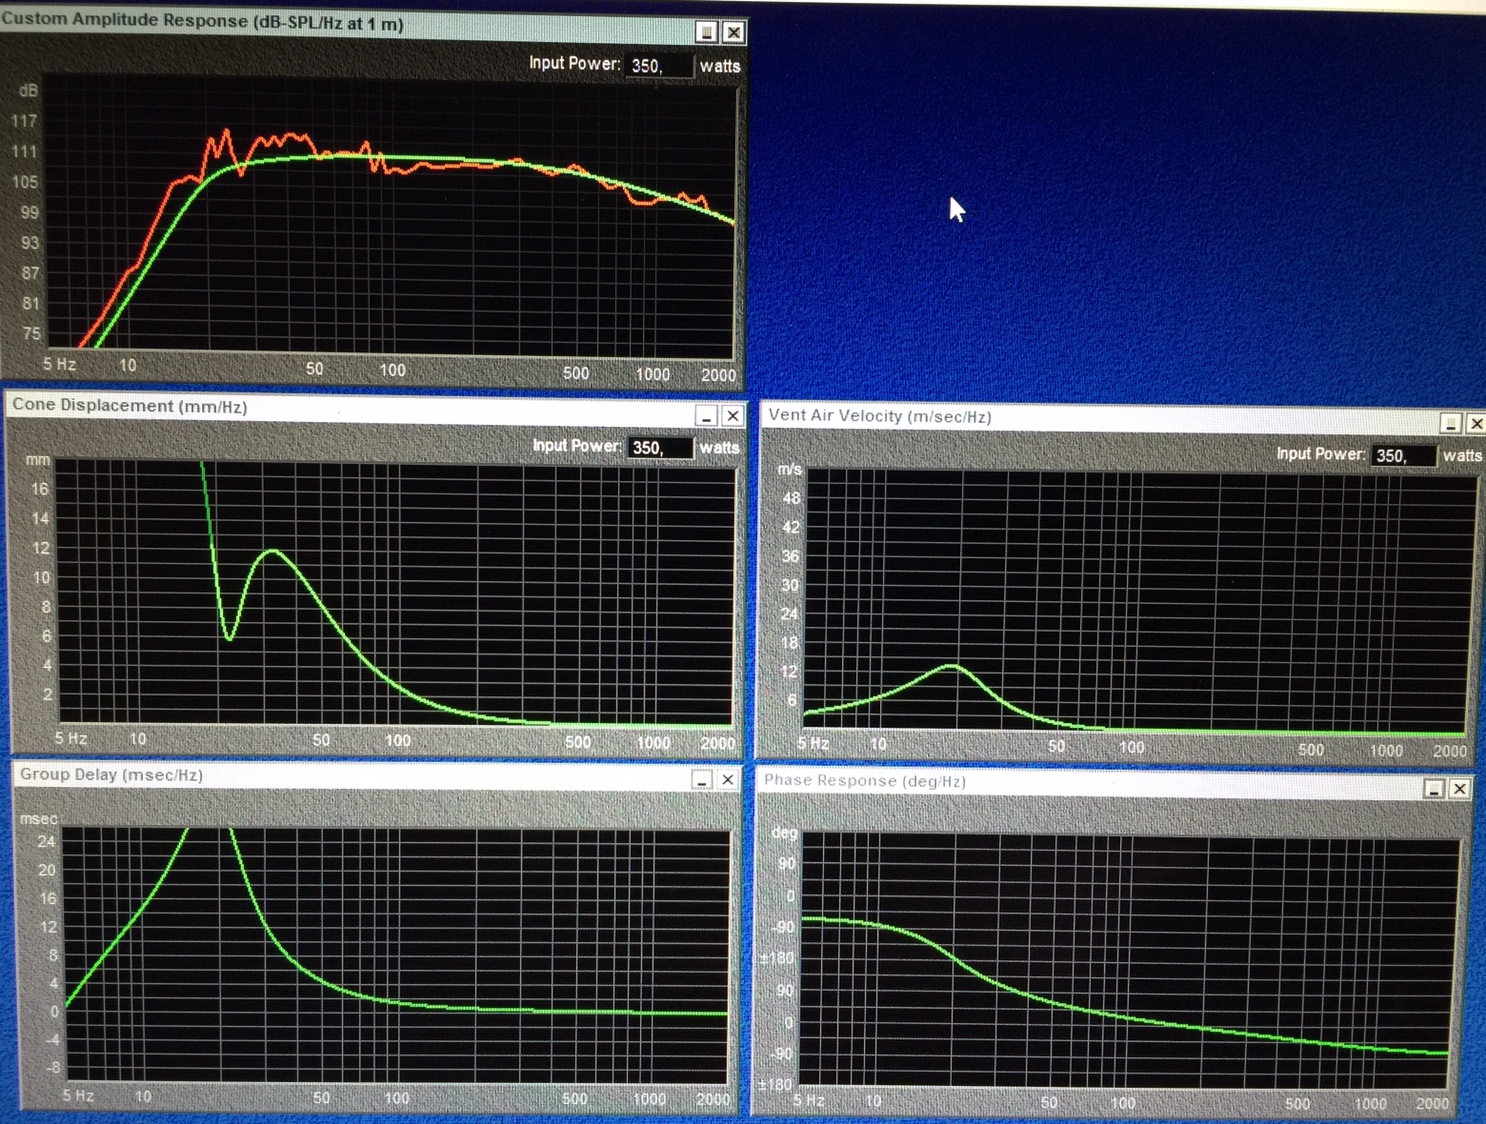Minimize the Custom Amplitude Response window
The height and width of the screenshot is (1124, 1486).
coord(707,32)
